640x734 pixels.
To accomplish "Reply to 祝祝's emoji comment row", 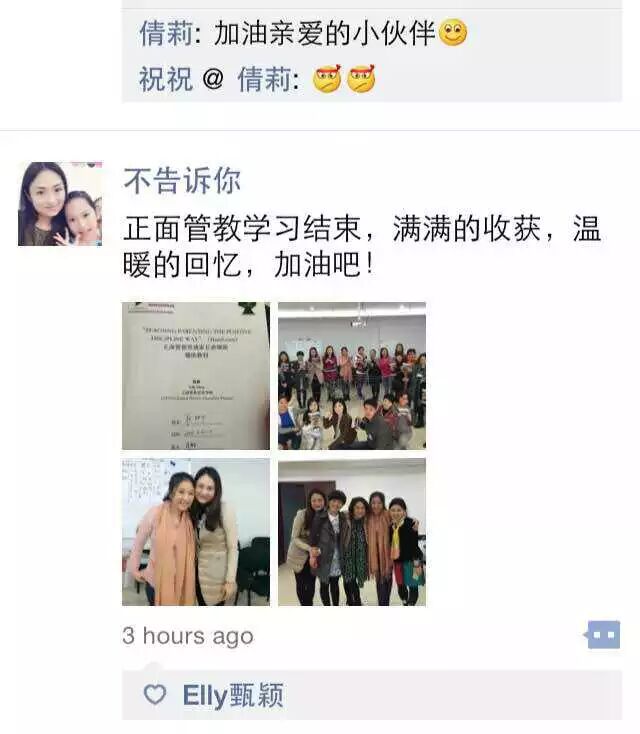I will click(372, 79).
